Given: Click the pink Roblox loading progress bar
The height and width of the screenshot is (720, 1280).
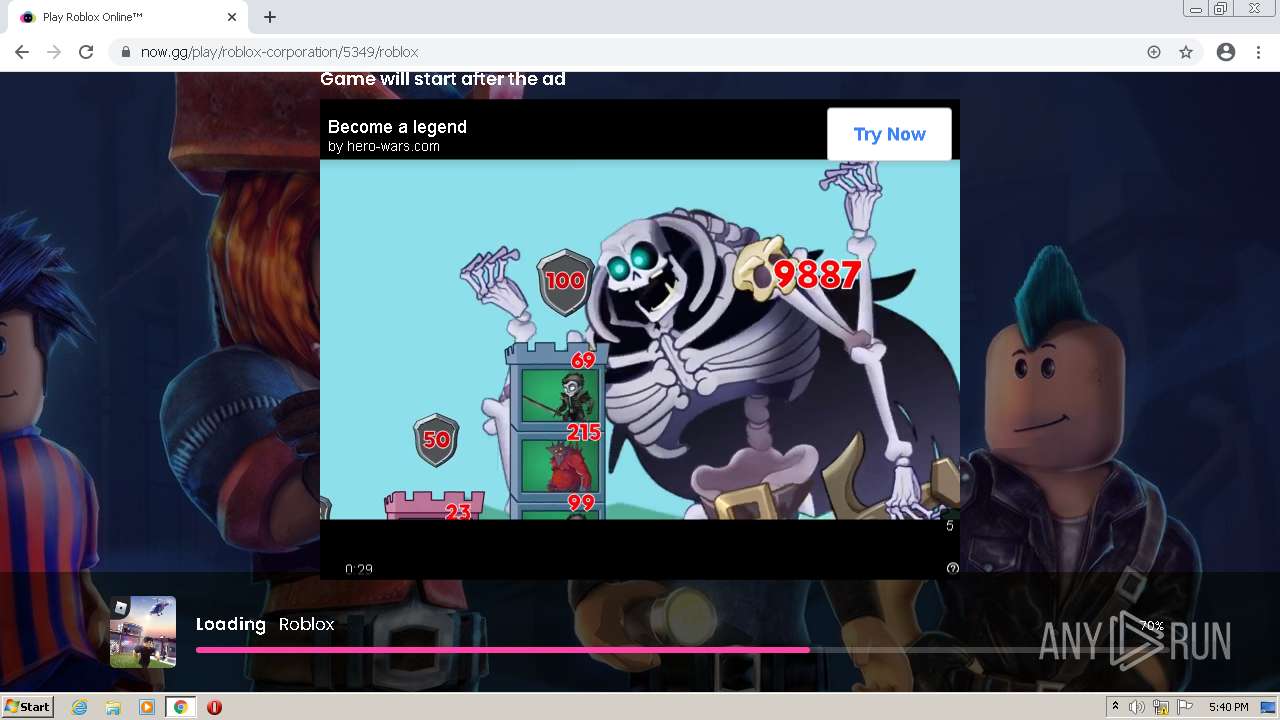Looking at the screenshot, I should [x=503, y=650].
